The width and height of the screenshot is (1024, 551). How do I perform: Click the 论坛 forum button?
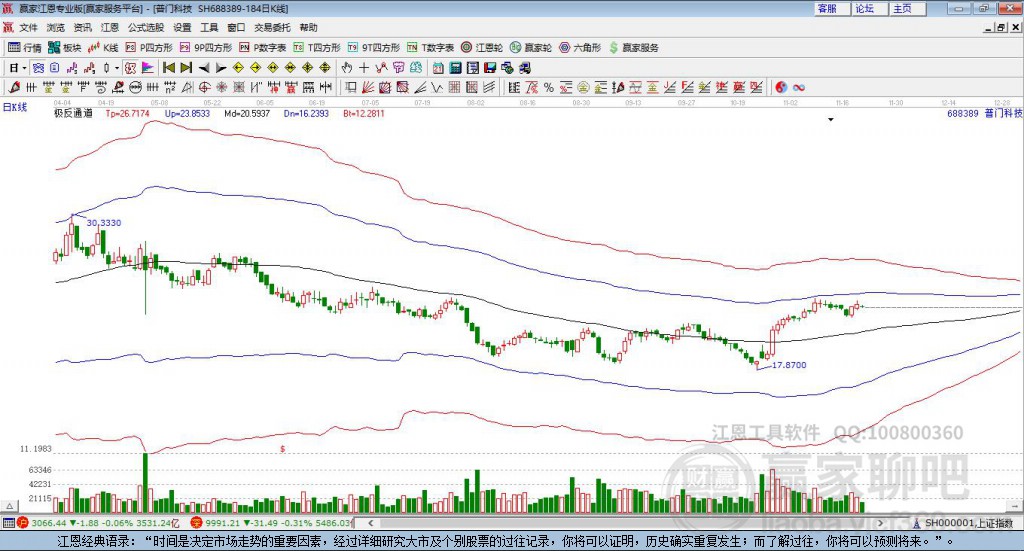[x=870, y=8]
